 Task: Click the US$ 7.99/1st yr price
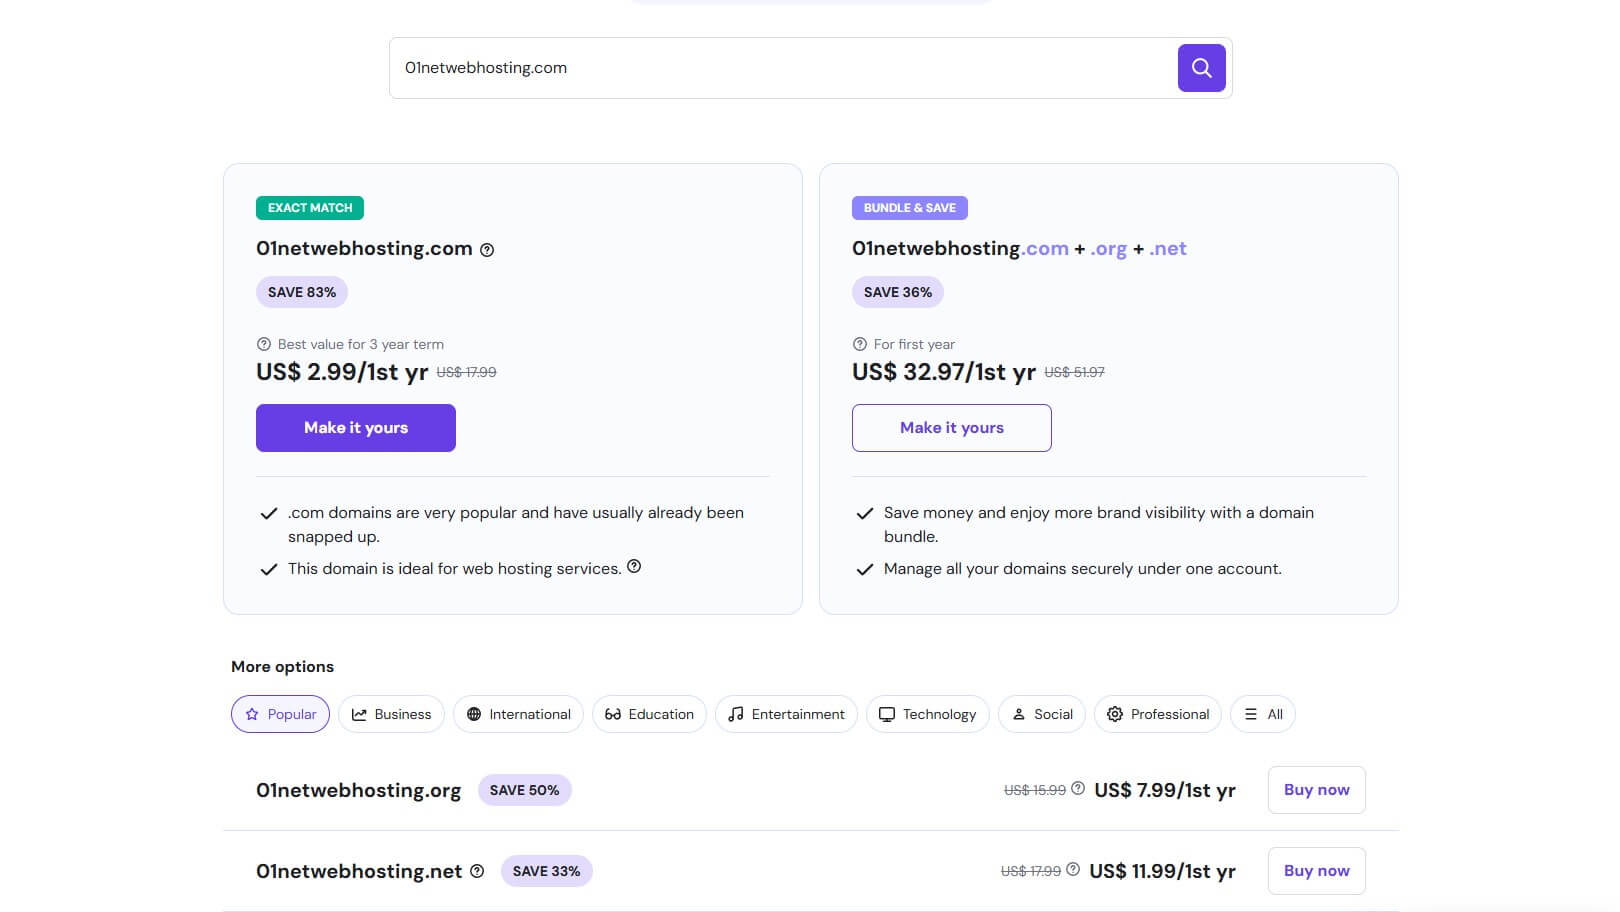tap(1165, 790)
